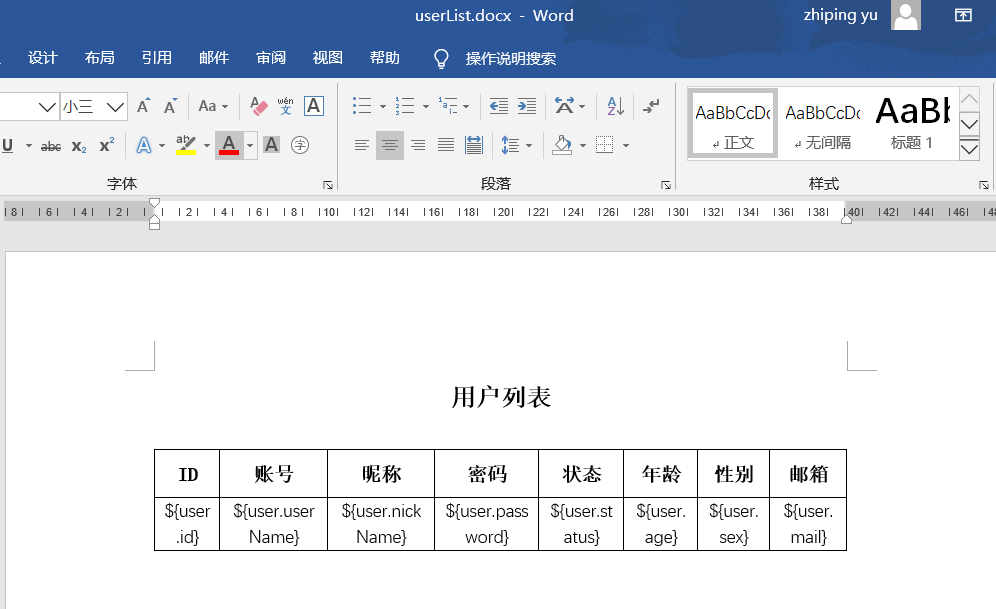Open the 视图 ribbon tab

(x=327, y=57)
